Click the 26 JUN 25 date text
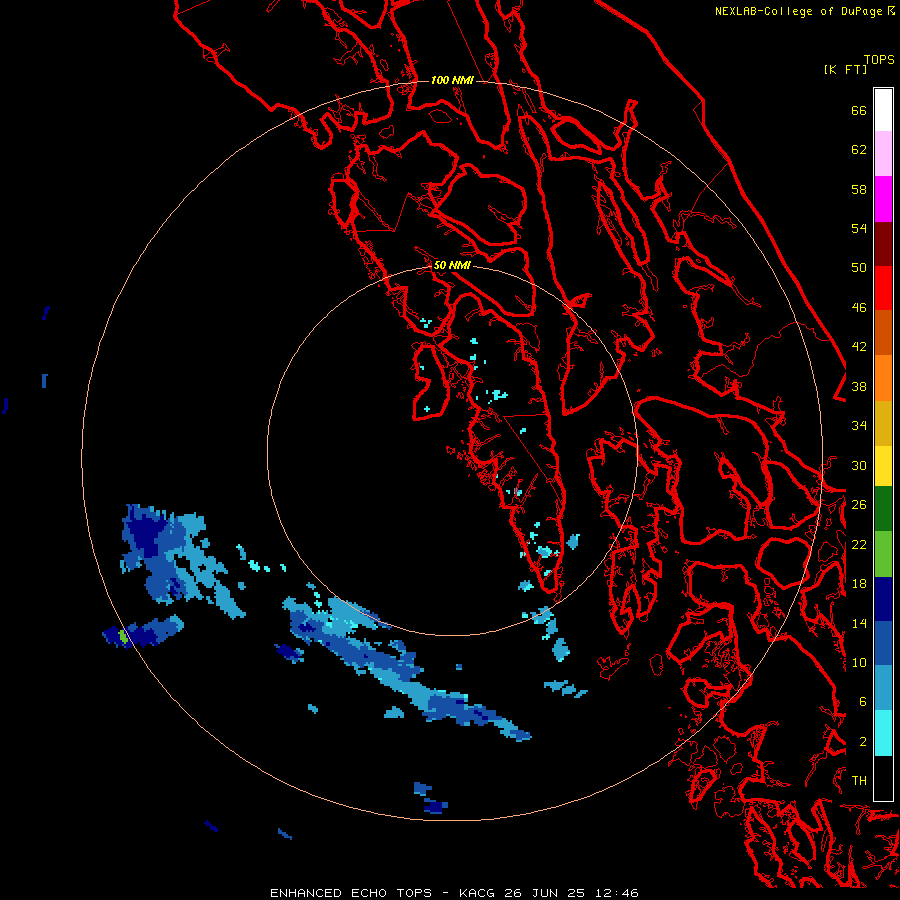The width and height of the screenshot is (900, 900). click(x=544, y=893)
